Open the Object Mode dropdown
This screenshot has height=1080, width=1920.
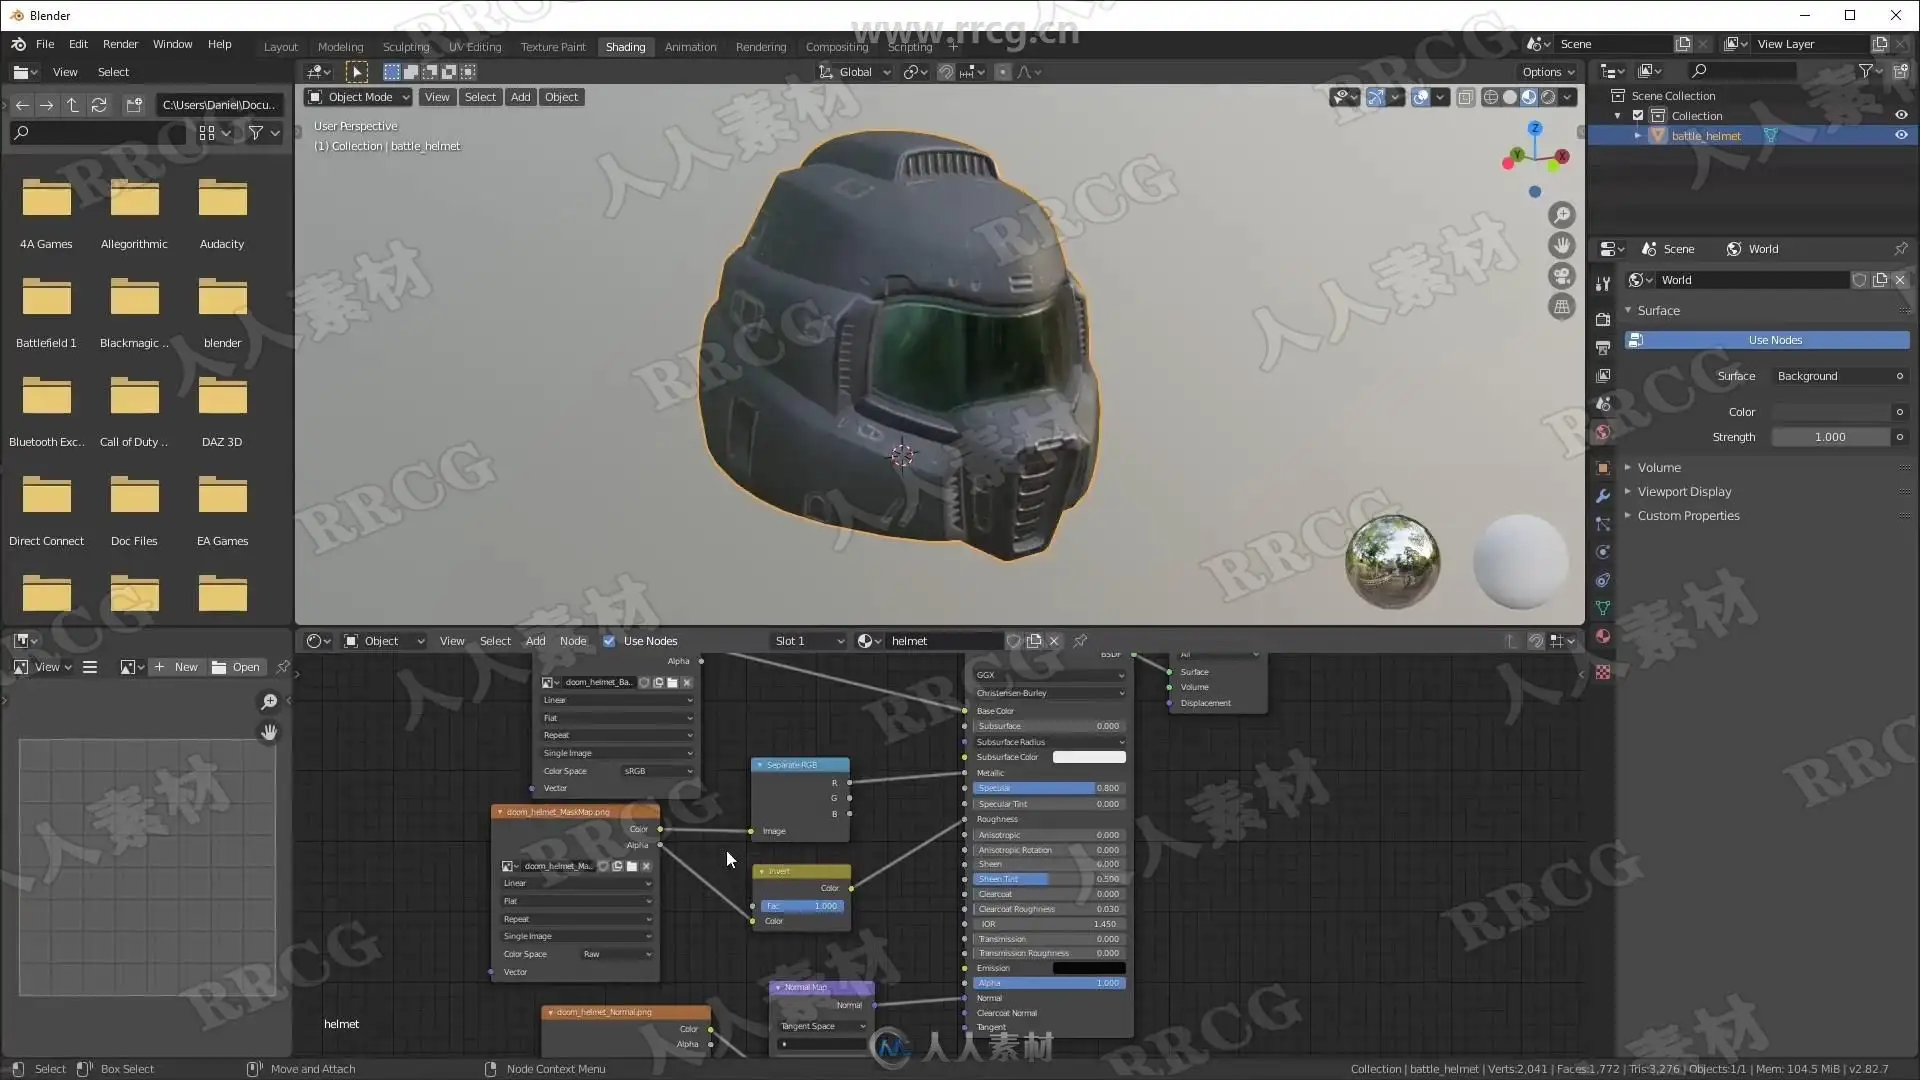point(359,97)
